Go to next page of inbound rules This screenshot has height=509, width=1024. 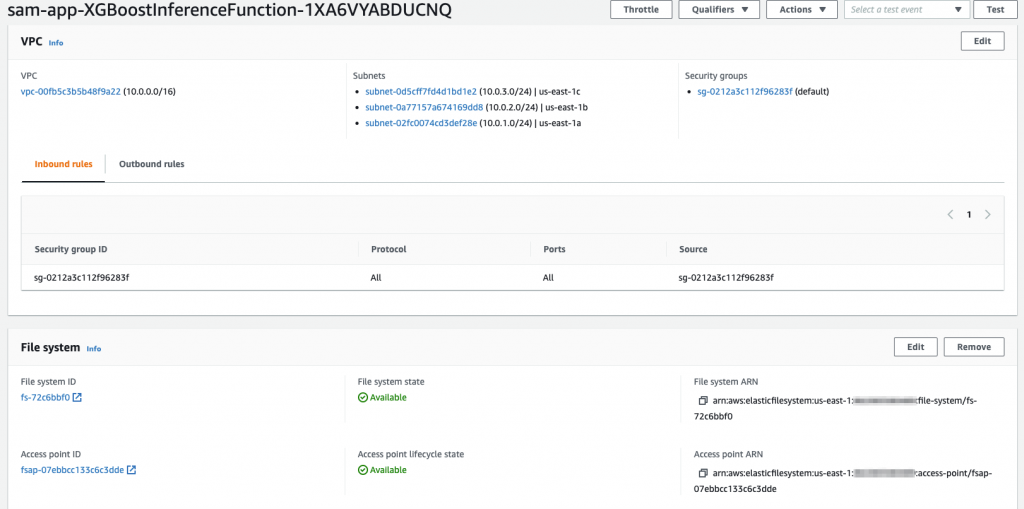point(987,214)
